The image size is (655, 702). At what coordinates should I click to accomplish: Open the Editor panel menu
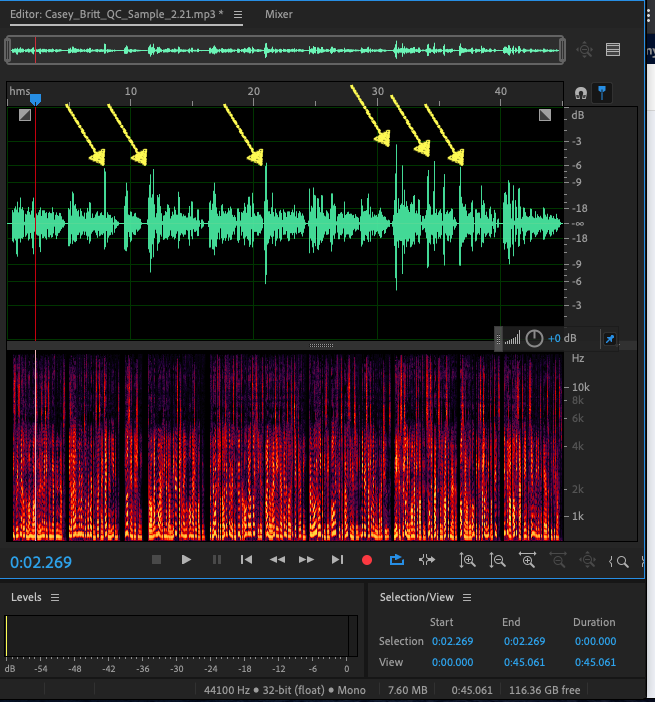[236, 15]
